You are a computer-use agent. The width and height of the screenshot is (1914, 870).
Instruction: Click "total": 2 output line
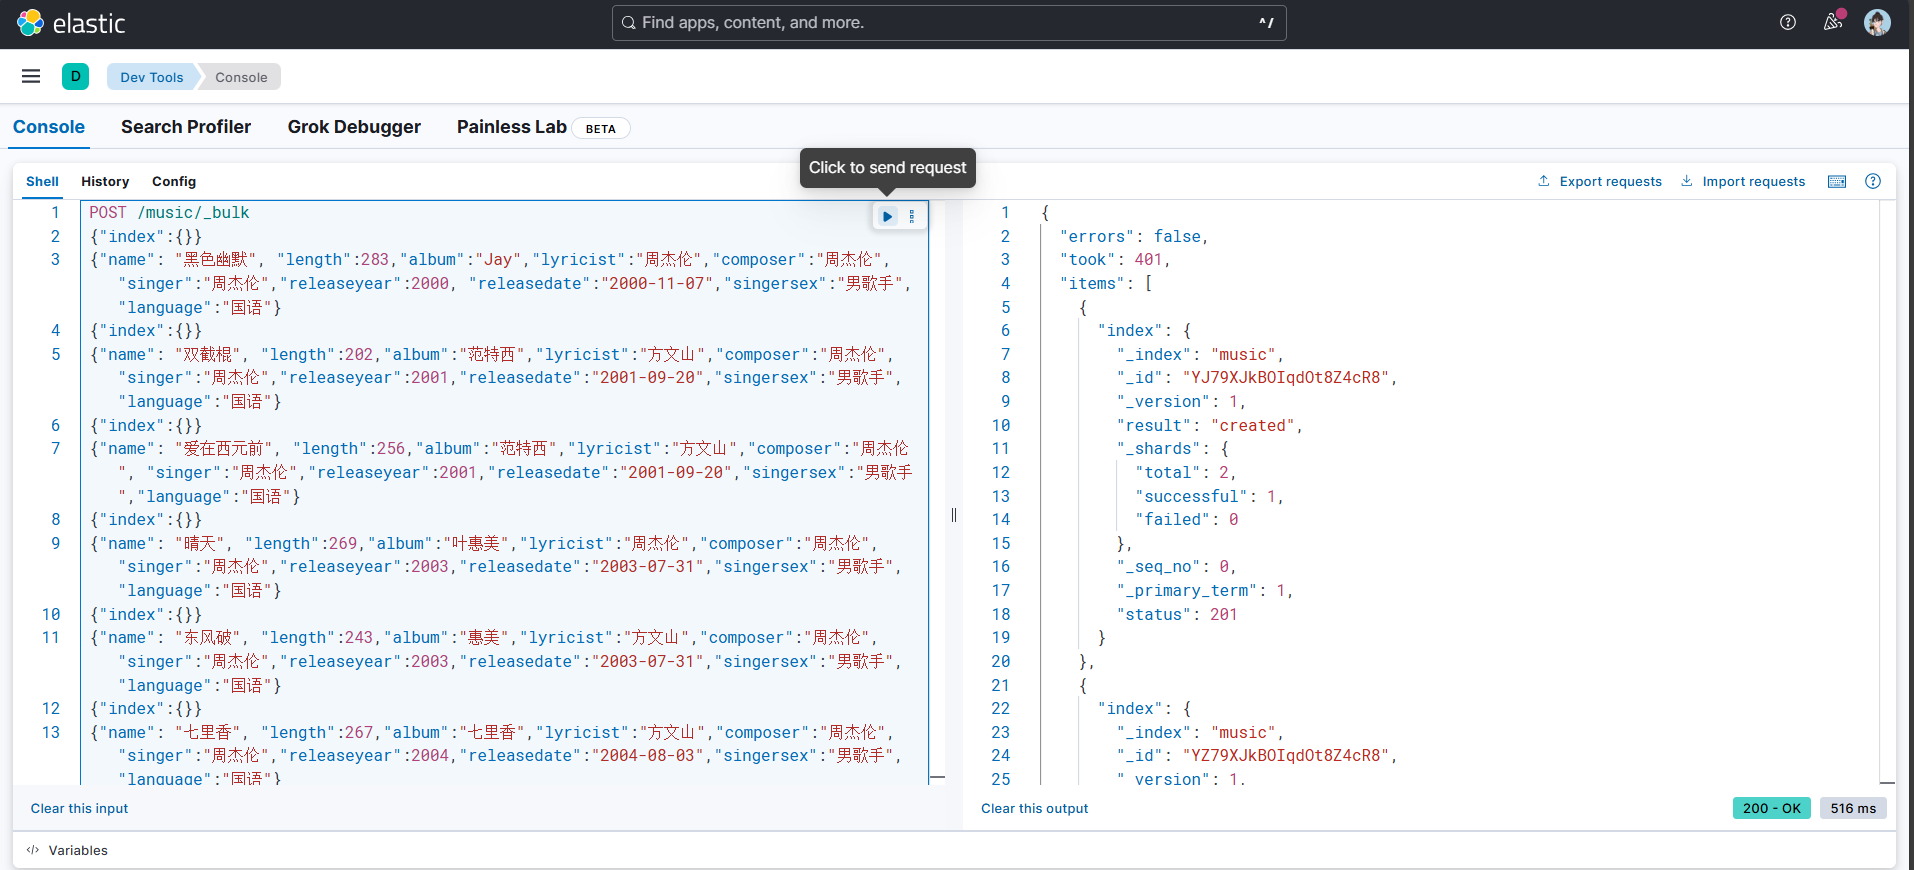(x=1186, y=473)
